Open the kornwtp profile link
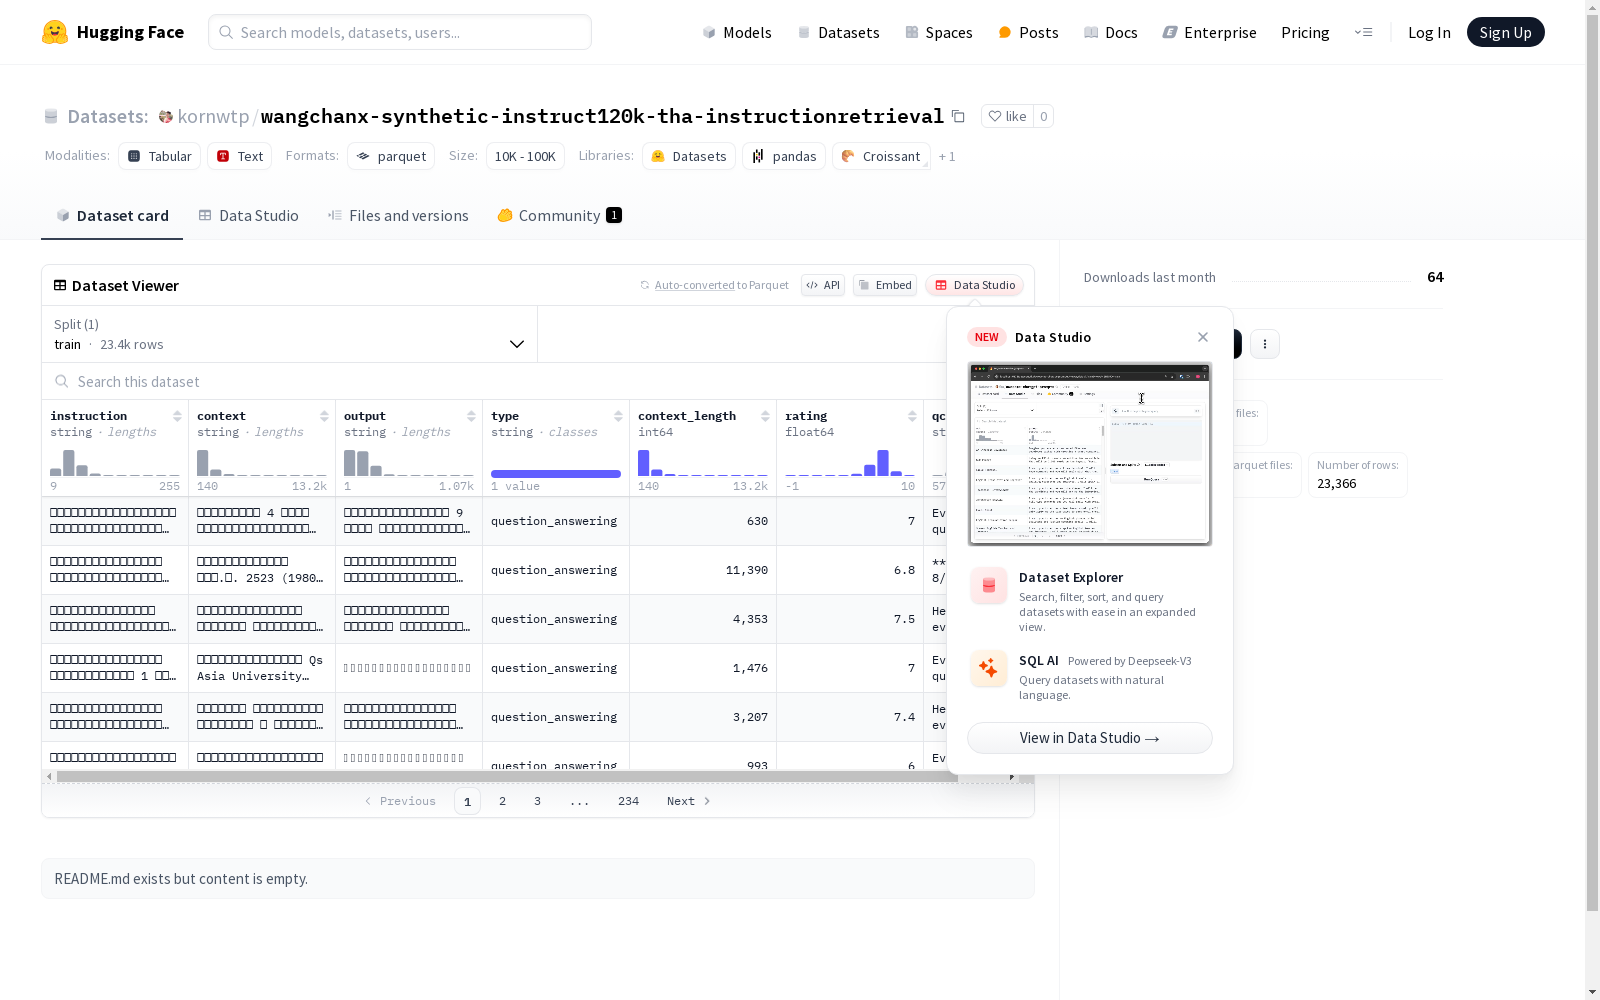 213,116
